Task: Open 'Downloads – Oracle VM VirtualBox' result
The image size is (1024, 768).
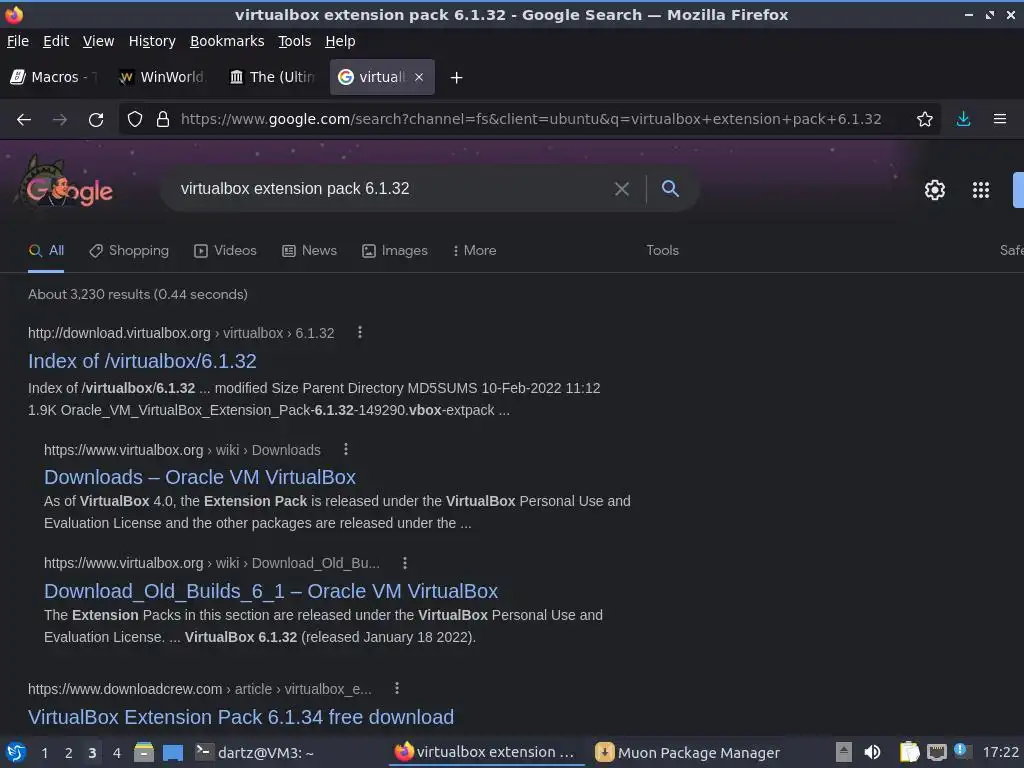Action: pos(200,477)
